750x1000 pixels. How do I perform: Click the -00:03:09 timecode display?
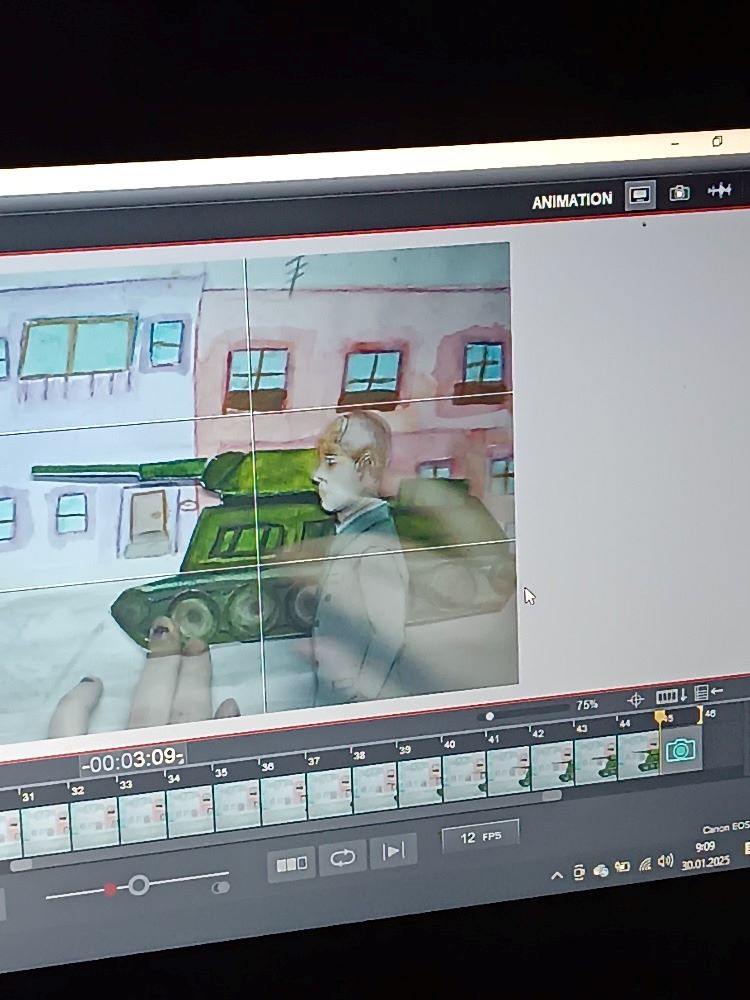click(133, 760)
